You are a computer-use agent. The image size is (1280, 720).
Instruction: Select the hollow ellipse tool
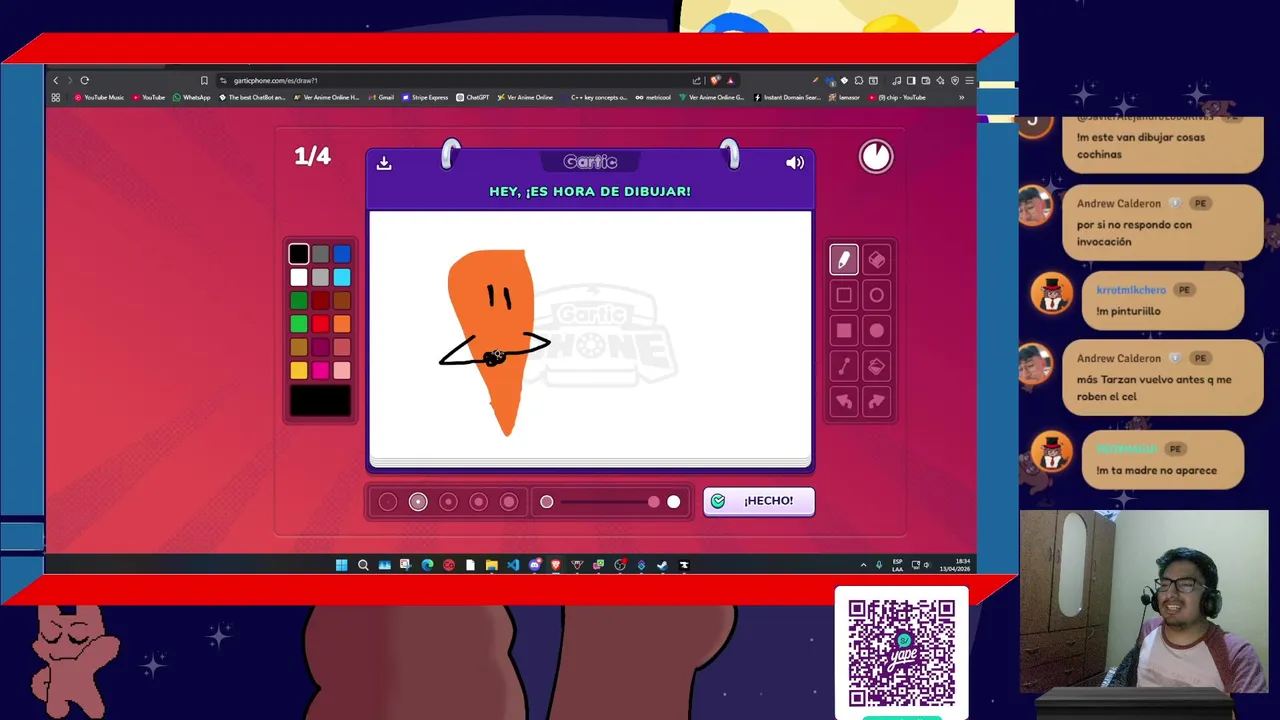[877, 295]
